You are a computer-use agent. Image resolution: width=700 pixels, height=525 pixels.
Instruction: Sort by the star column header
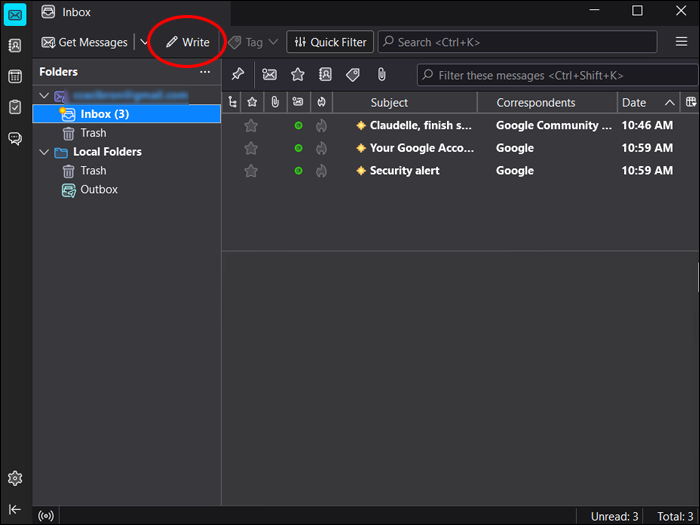pyautogui.click(x=252, y=103)
